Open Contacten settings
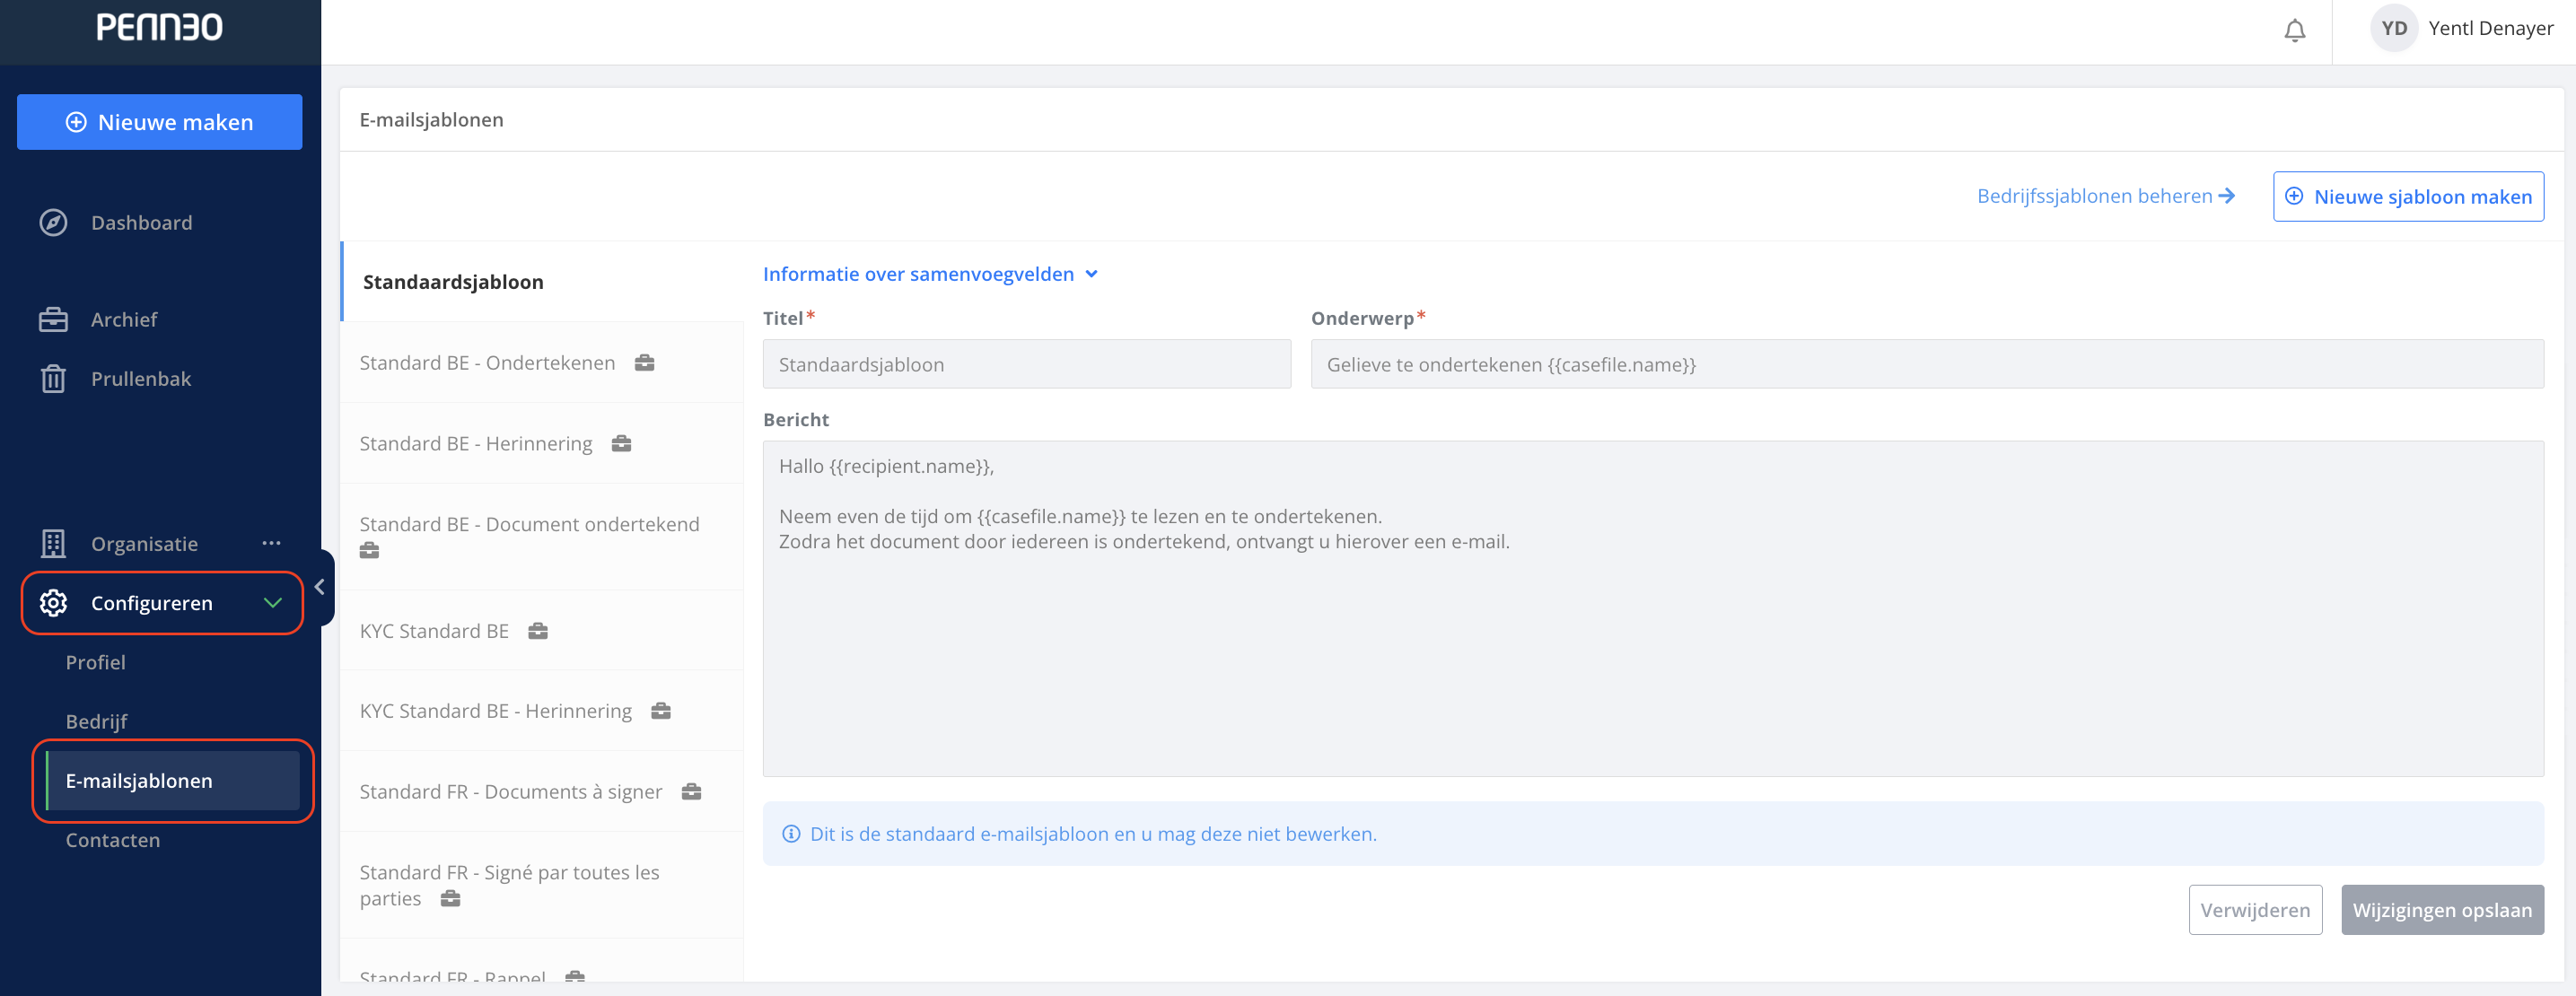 (113, 839)
